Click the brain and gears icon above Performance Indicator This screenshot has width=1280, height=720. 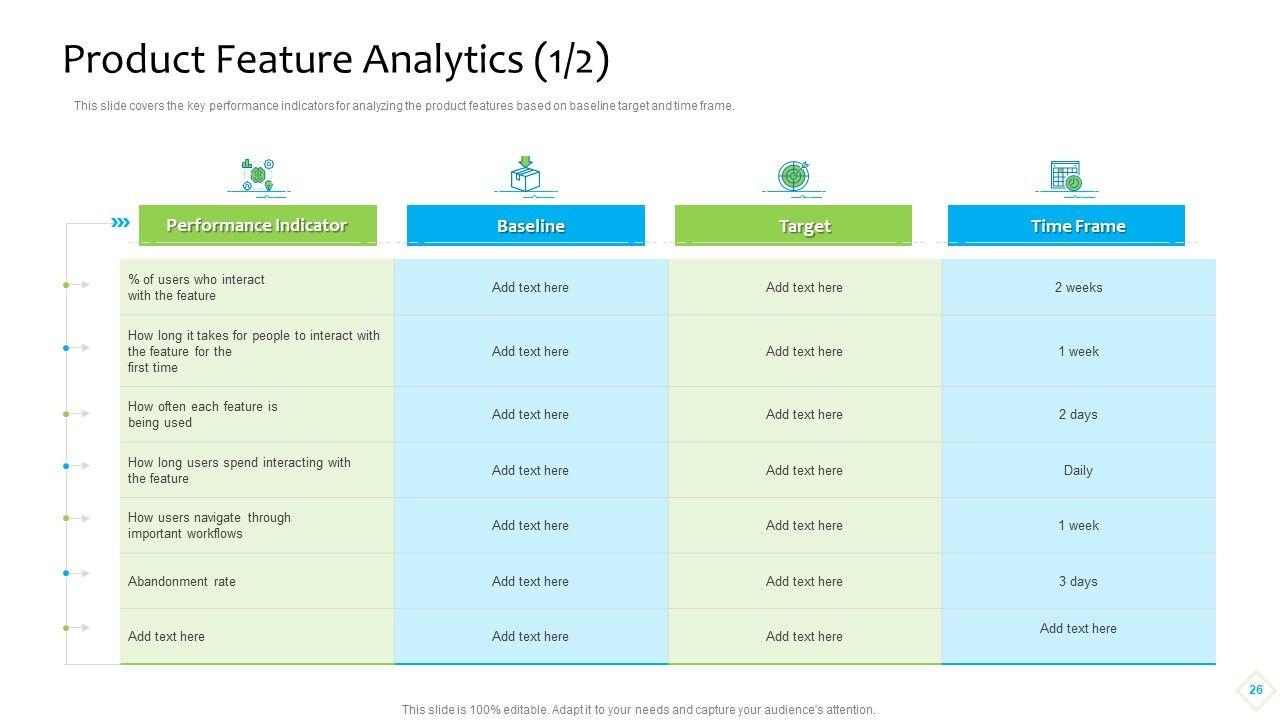point(258,175)
